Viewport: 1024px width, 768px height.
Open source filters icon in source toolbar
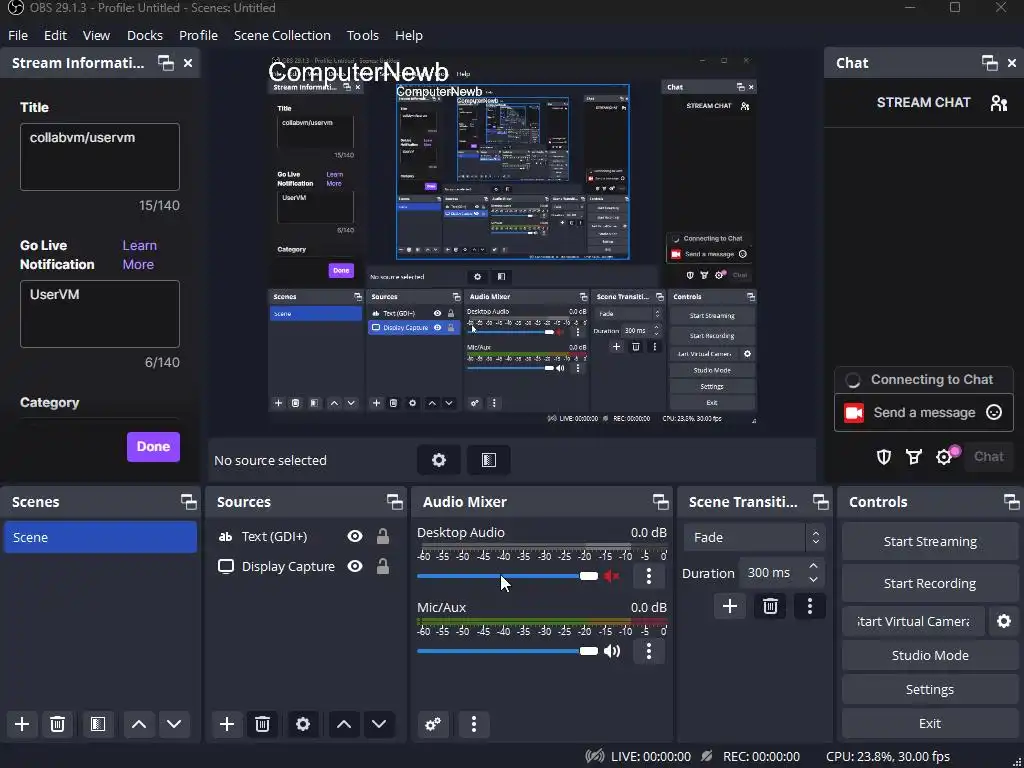488,460
